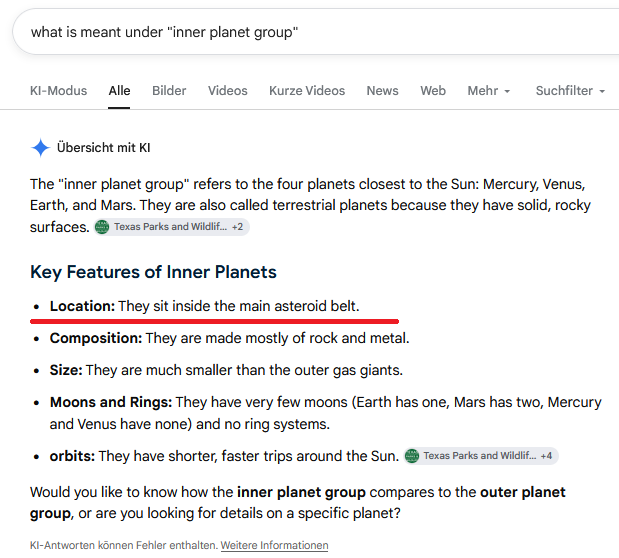Image resolution: width=619 pixels, height=558 pixels.
Task: Open the +2 sources chip
Action: coord(171,227)
